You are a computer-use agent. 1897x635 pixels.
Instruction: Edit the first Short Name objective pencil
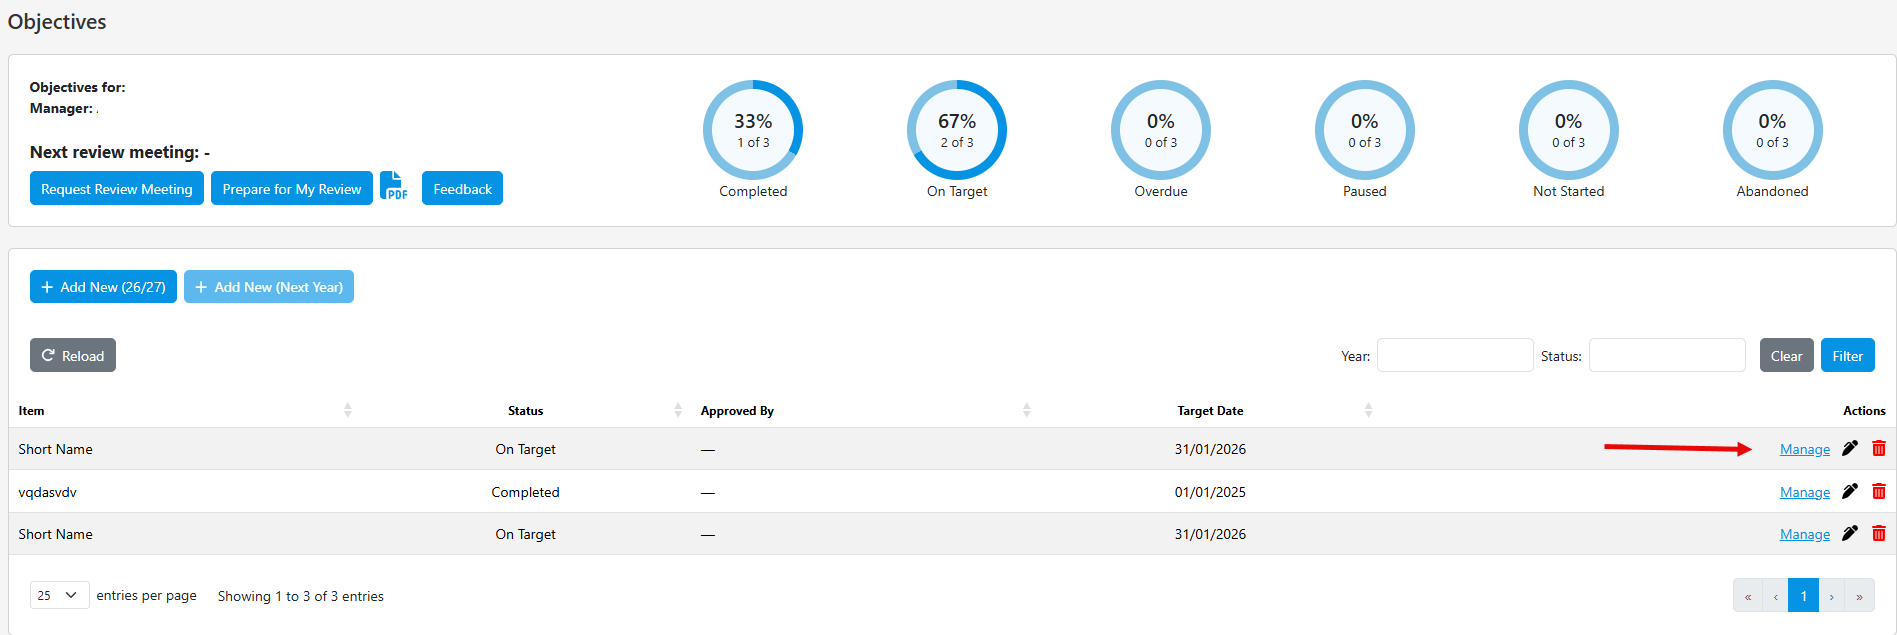click(x=1850, y=449)
